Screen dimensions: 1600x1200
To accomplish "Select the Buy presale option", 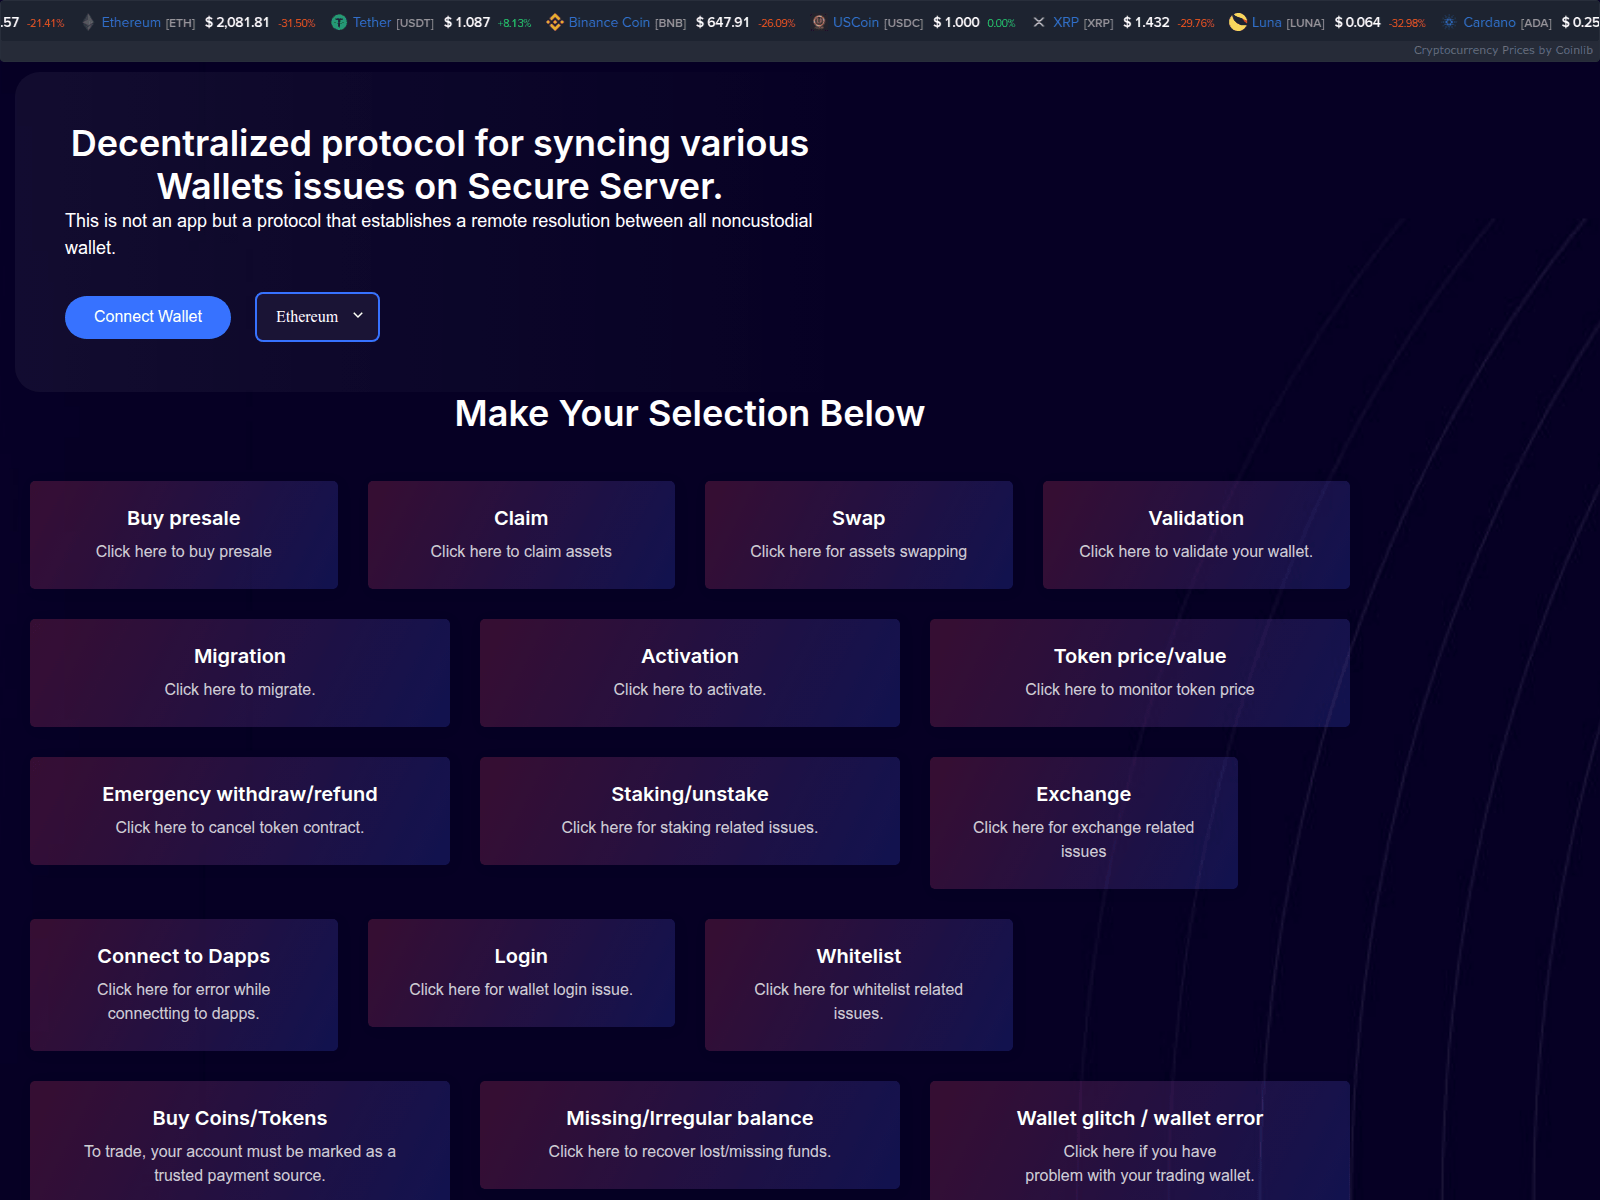I will (x=183, y=534).
